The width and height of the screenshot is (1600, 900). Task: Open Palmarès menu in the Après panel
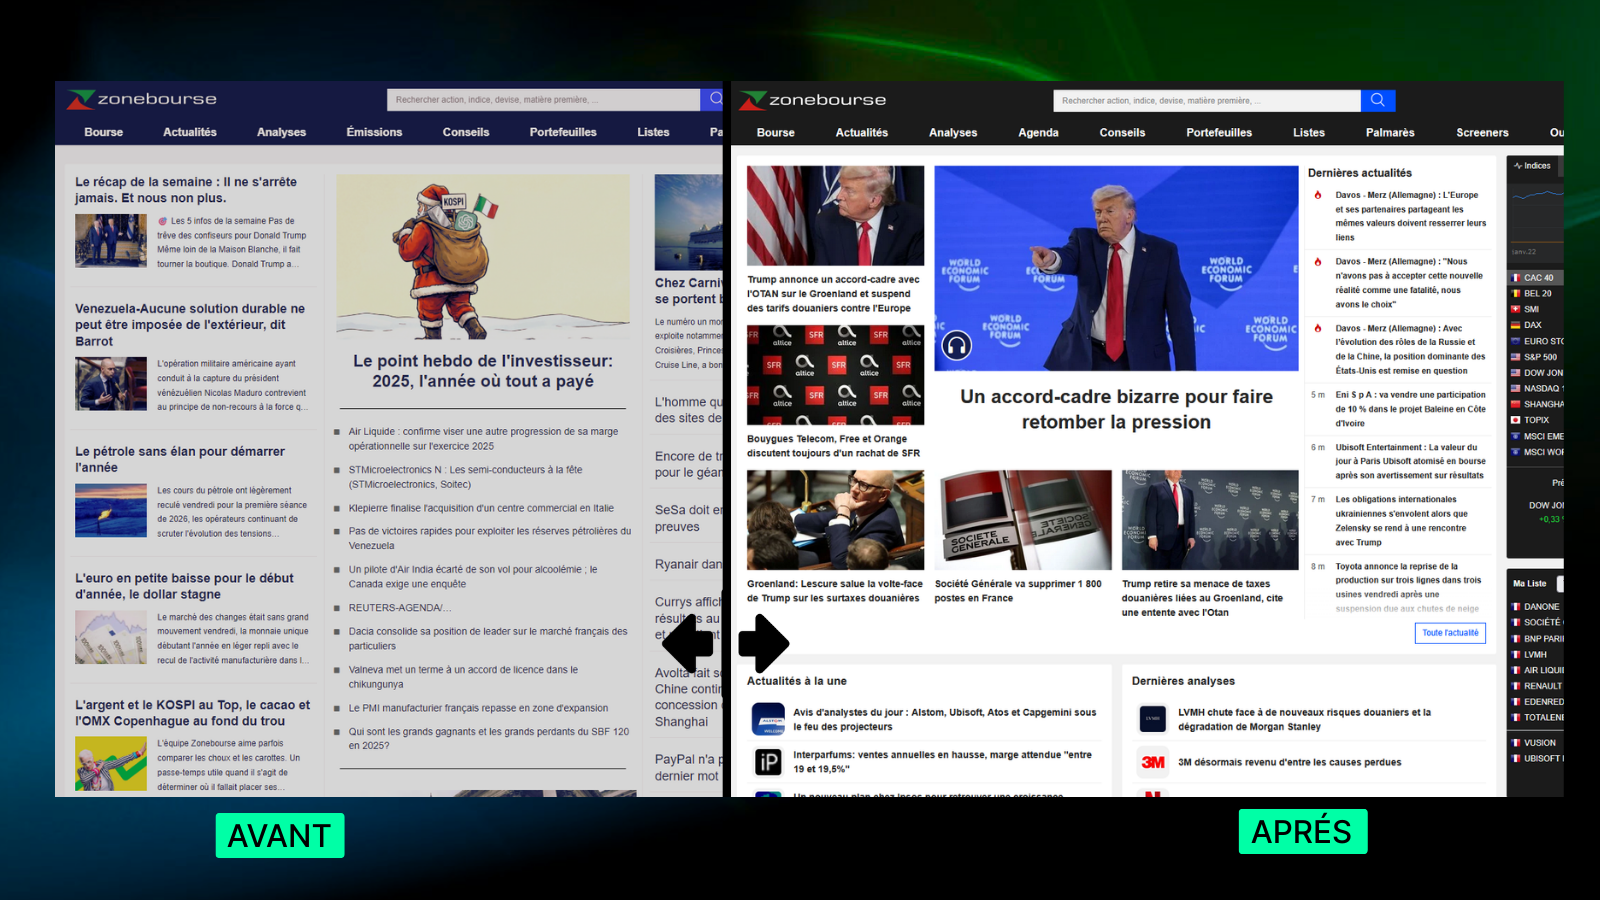point(1390,133)
